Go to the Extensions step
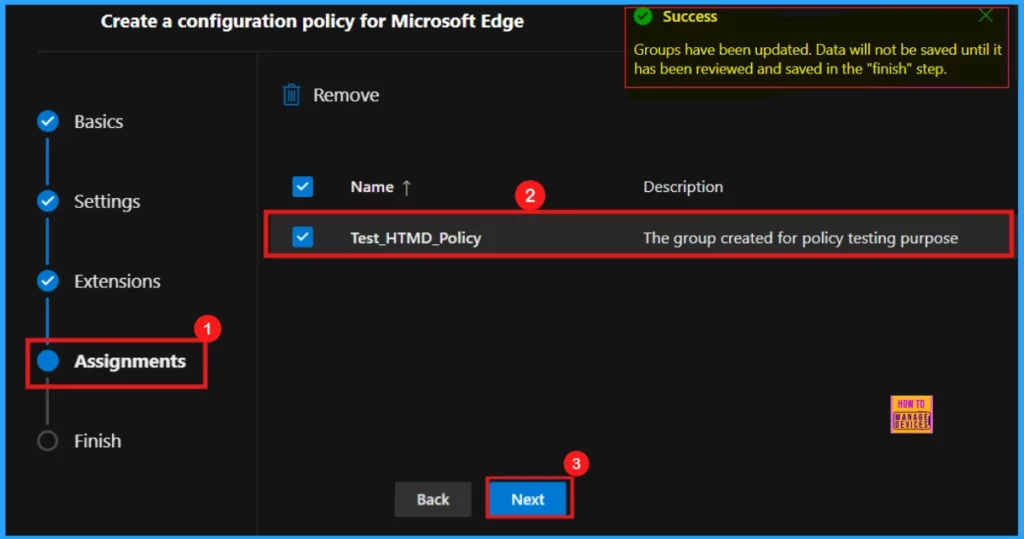1024x539 pixels. (118, 281)
